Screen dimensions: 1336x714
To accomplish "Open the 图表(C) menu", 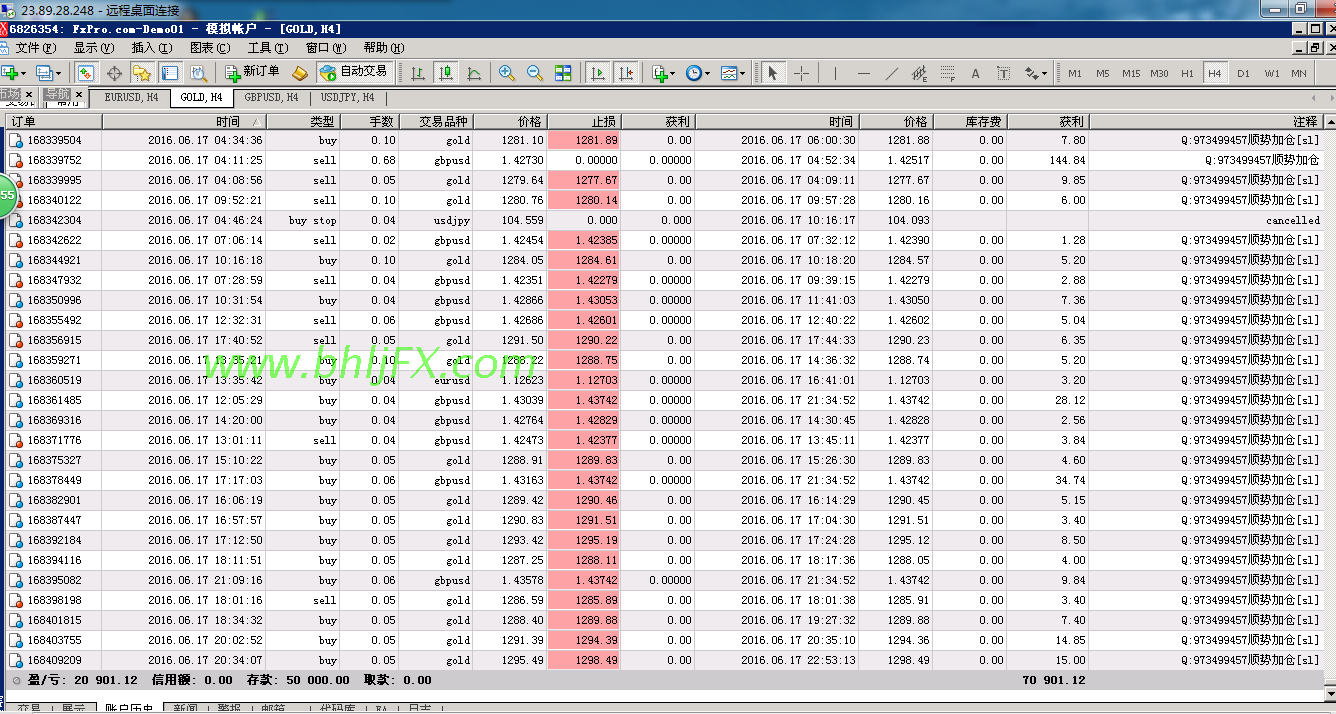I will click(210, 48).
